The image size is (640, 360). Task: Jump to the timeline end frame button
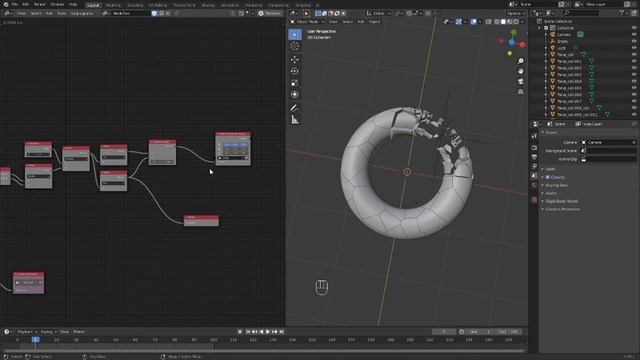pyautogui.click(x=282, y=332)
